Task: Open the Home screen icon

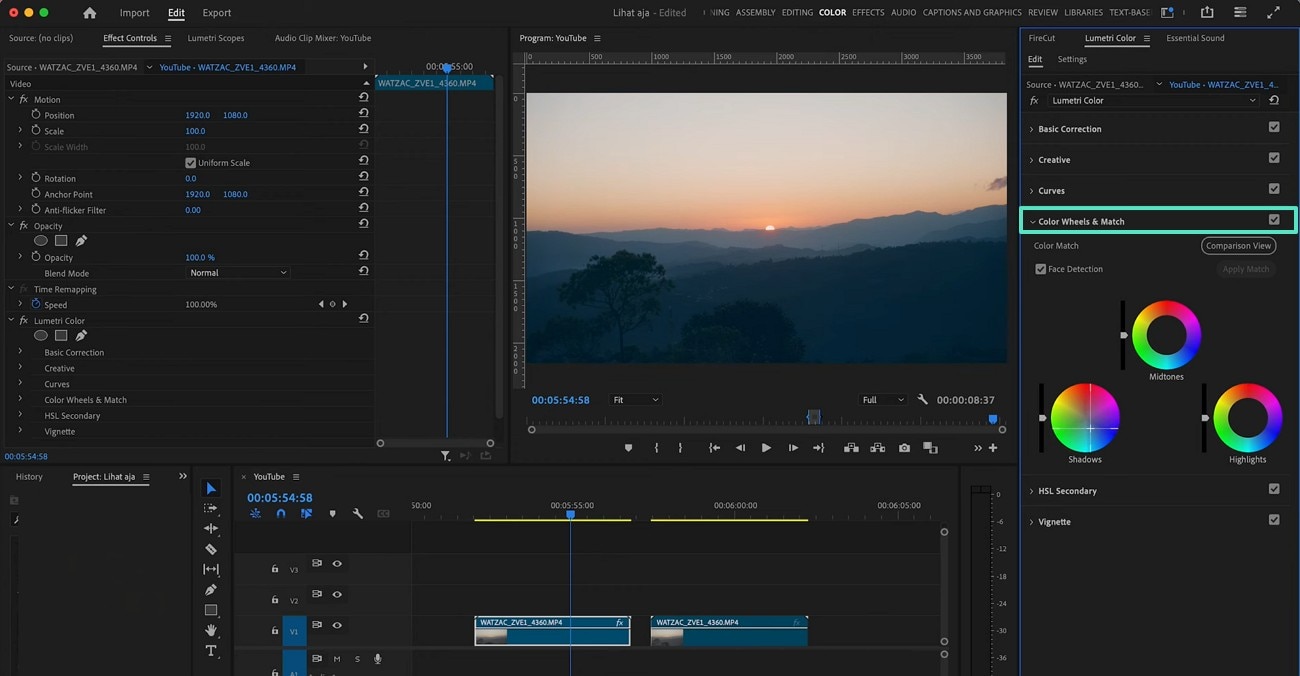Action: click(x=90, y=13)
